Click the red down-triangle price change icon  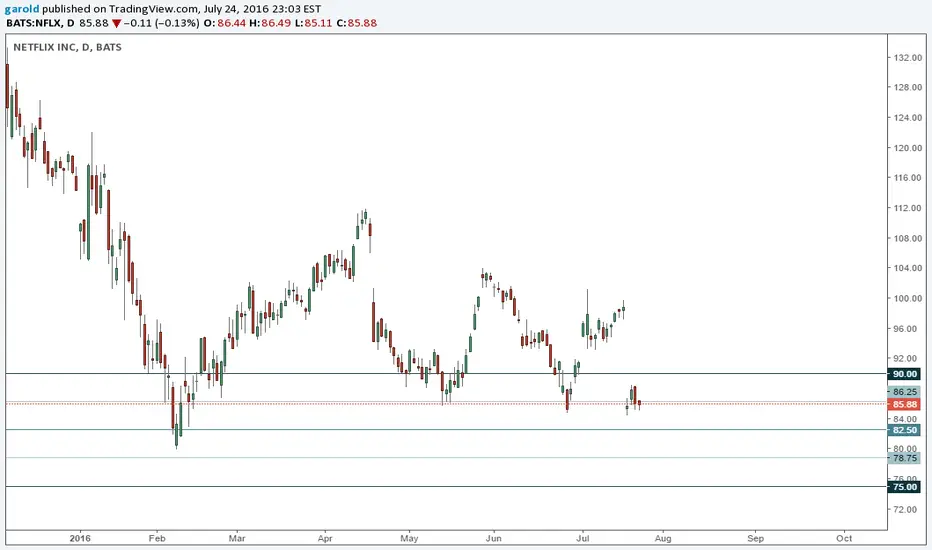(116, 23)
